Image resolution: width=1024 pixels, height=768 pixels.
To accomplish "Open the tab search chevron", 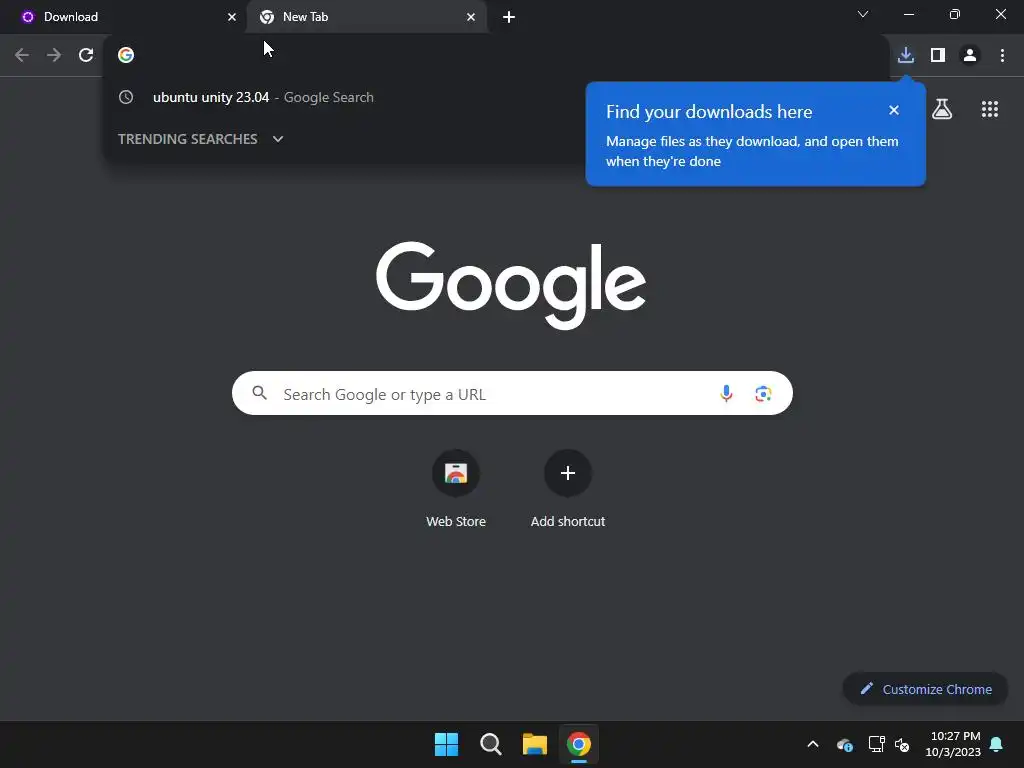I will (x=863, y=14).
